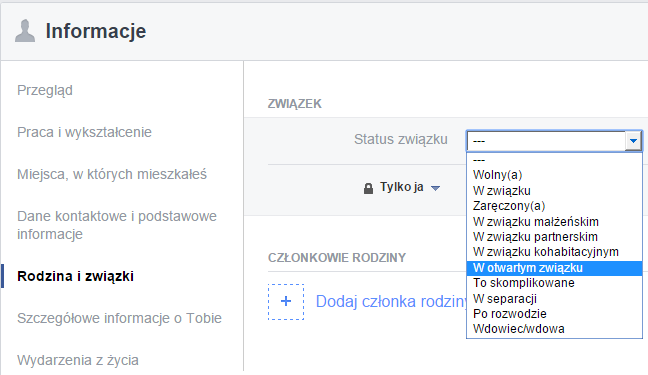This screenshot has width=648, height=375.
Task: Click the profile silhouette icon beside Informacje
Action: [x=25, y=31]
